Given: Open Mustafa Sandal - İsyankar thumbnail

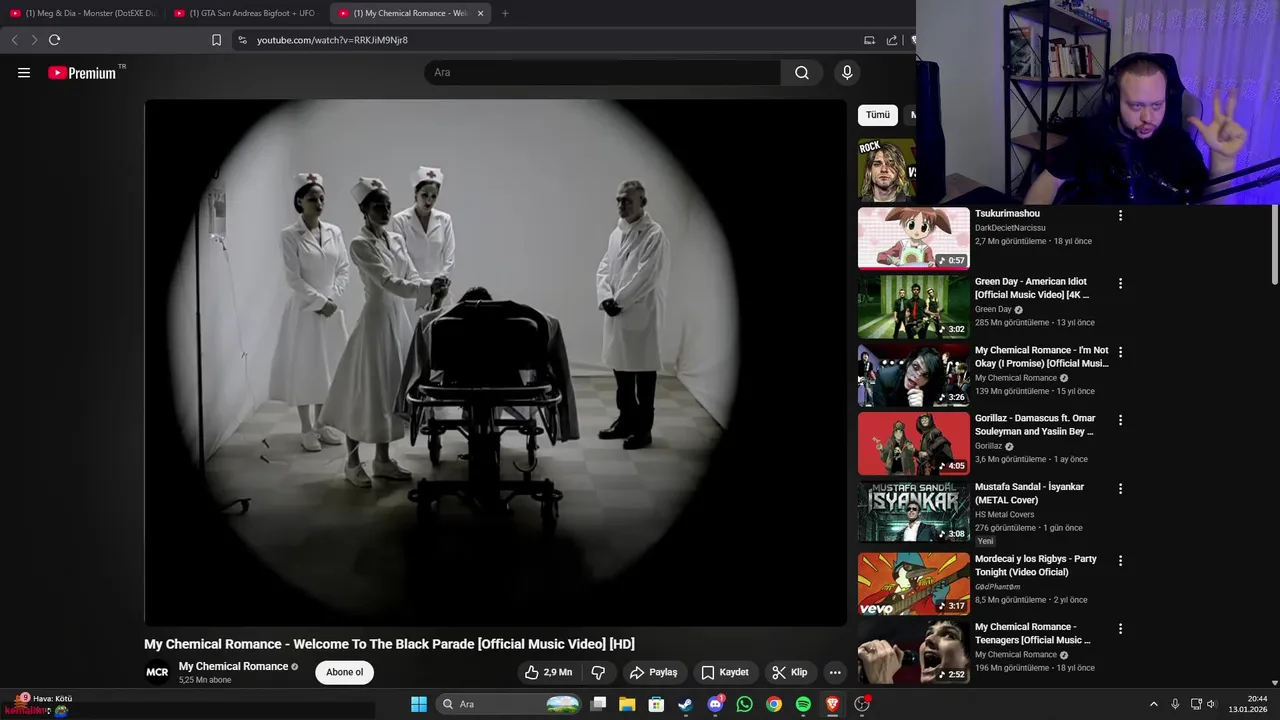Looking at the screenshot, I should click(914, 512).
